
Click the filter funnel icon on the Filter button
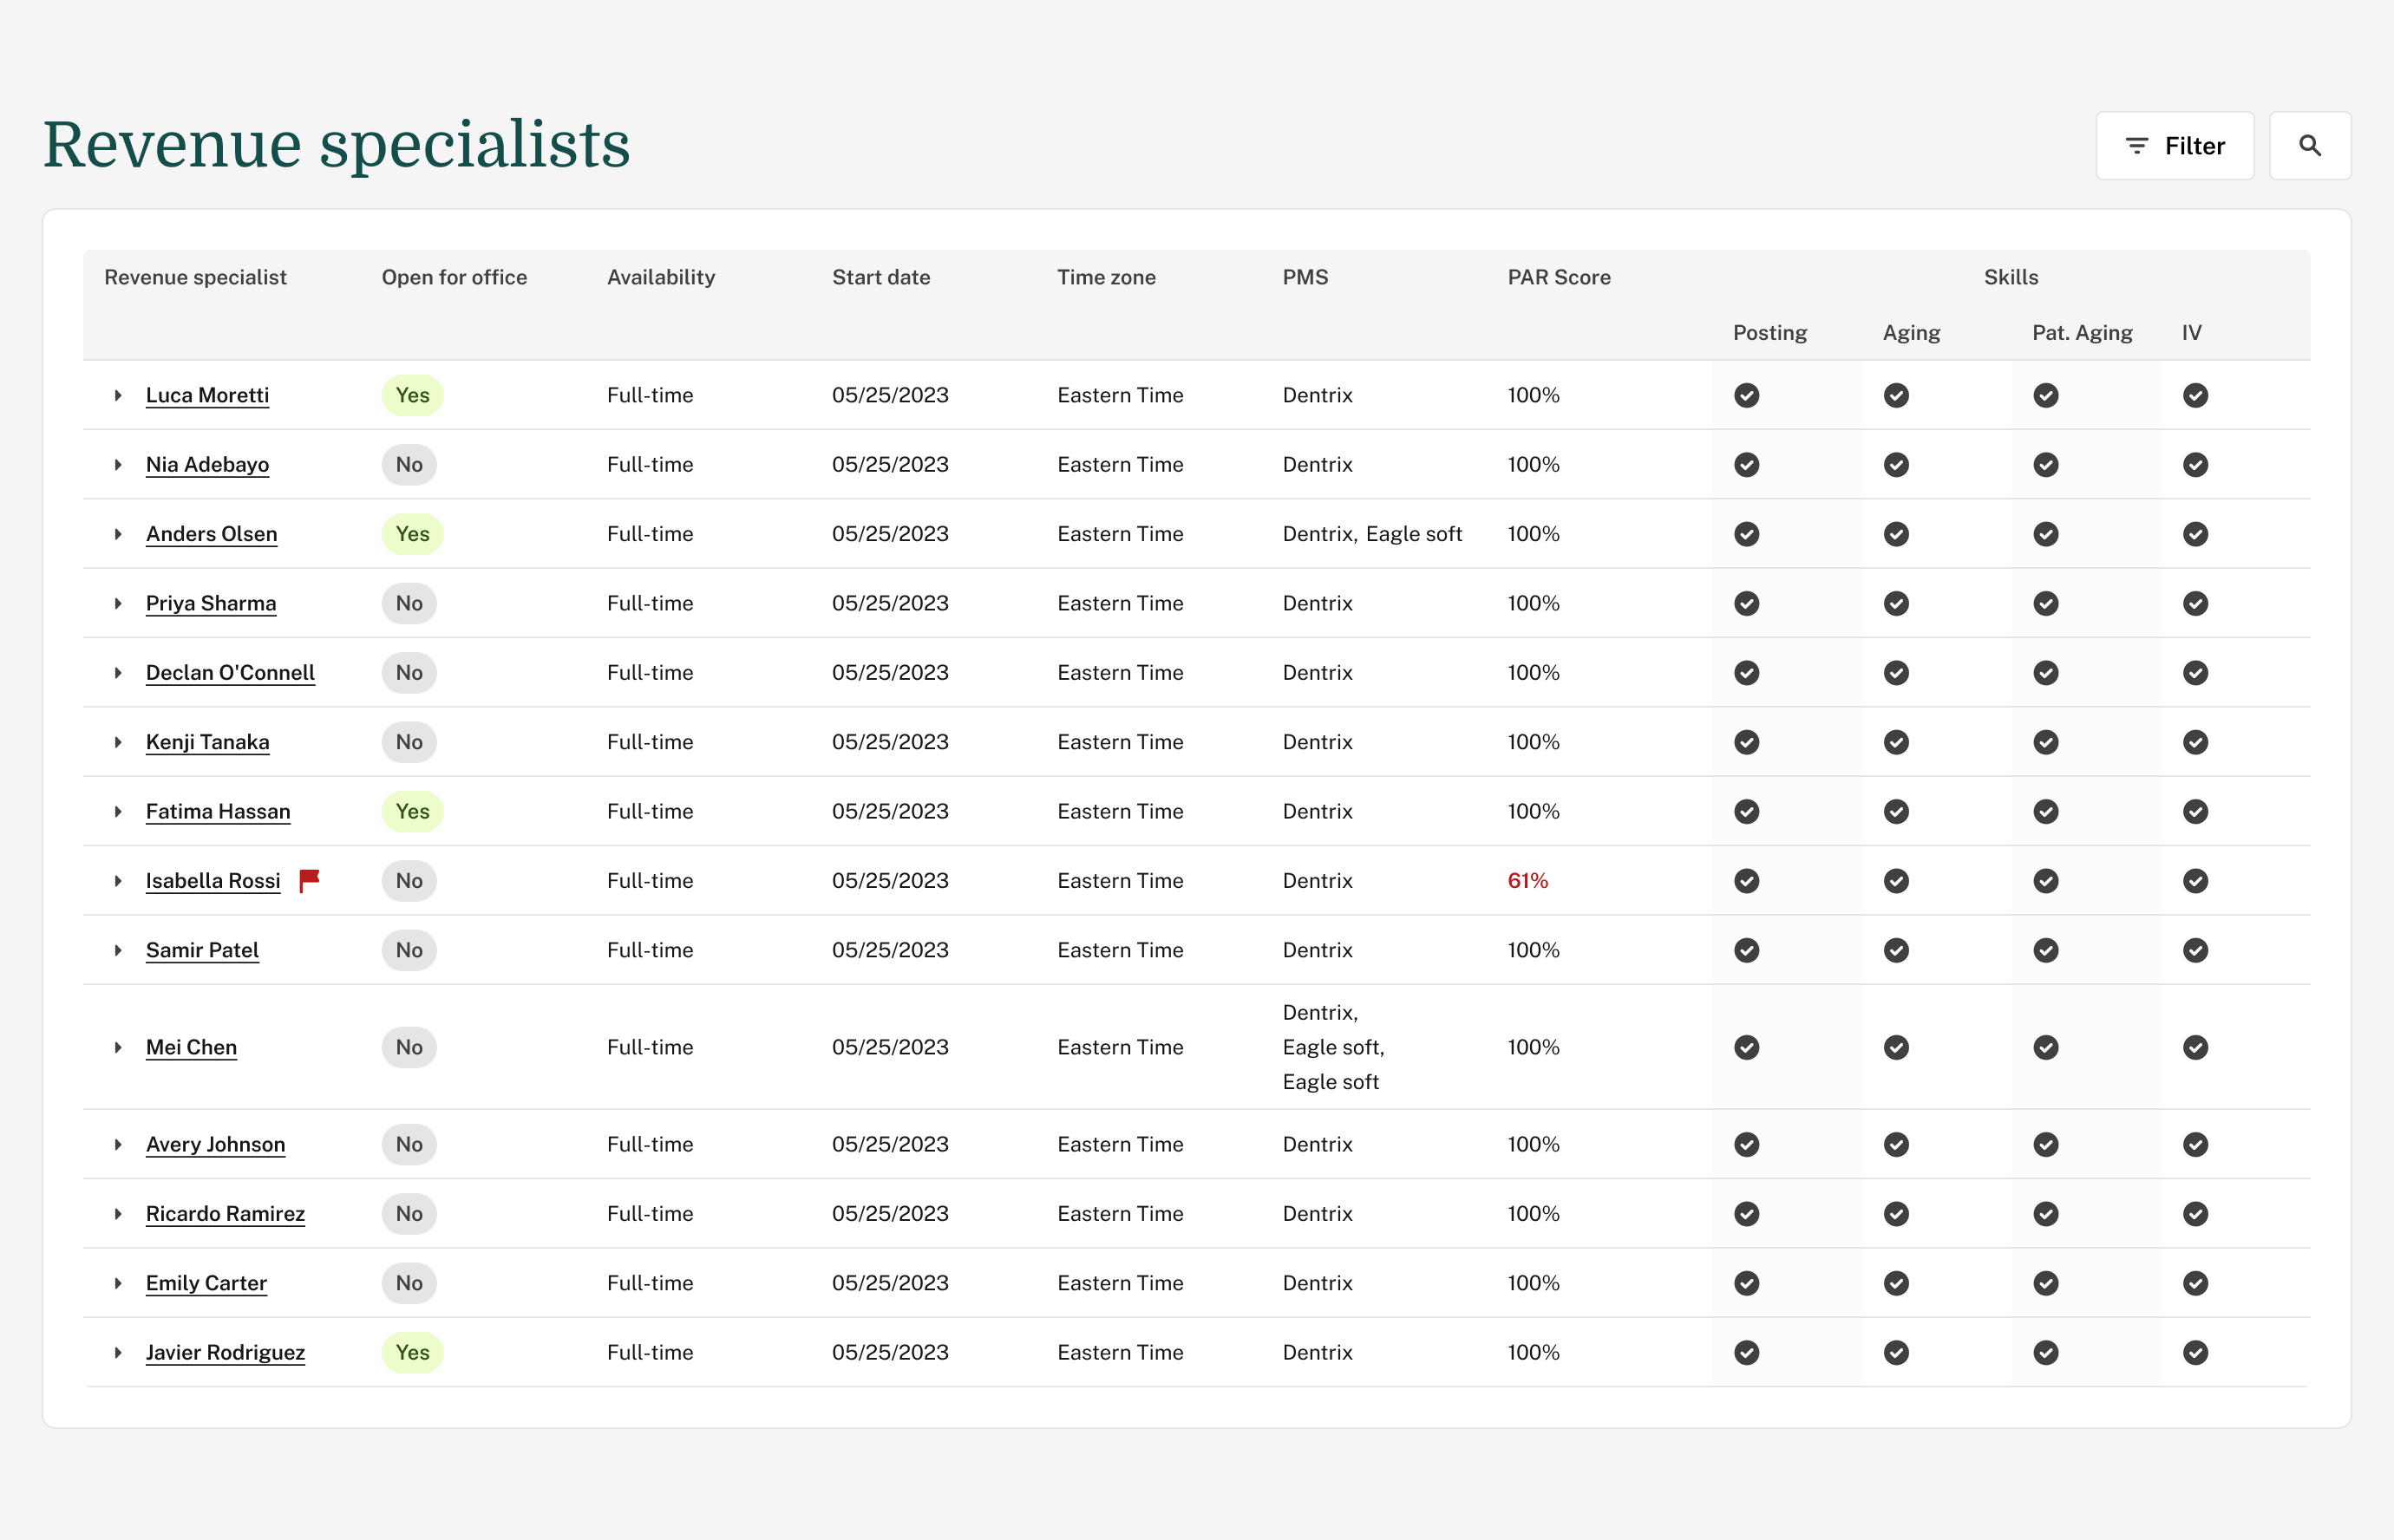2136,145
